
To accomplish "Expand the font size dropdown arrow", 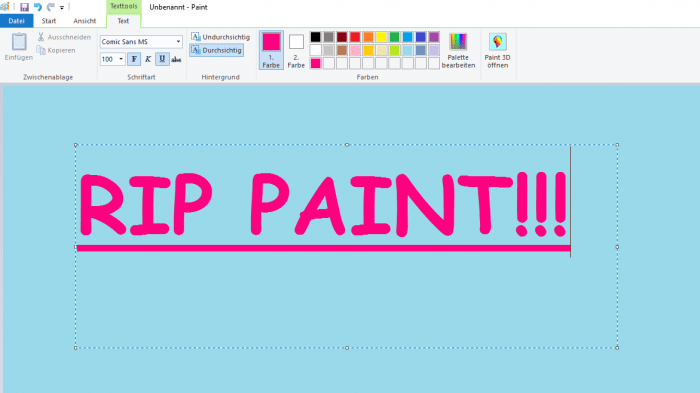I will [x=121, y=59].
